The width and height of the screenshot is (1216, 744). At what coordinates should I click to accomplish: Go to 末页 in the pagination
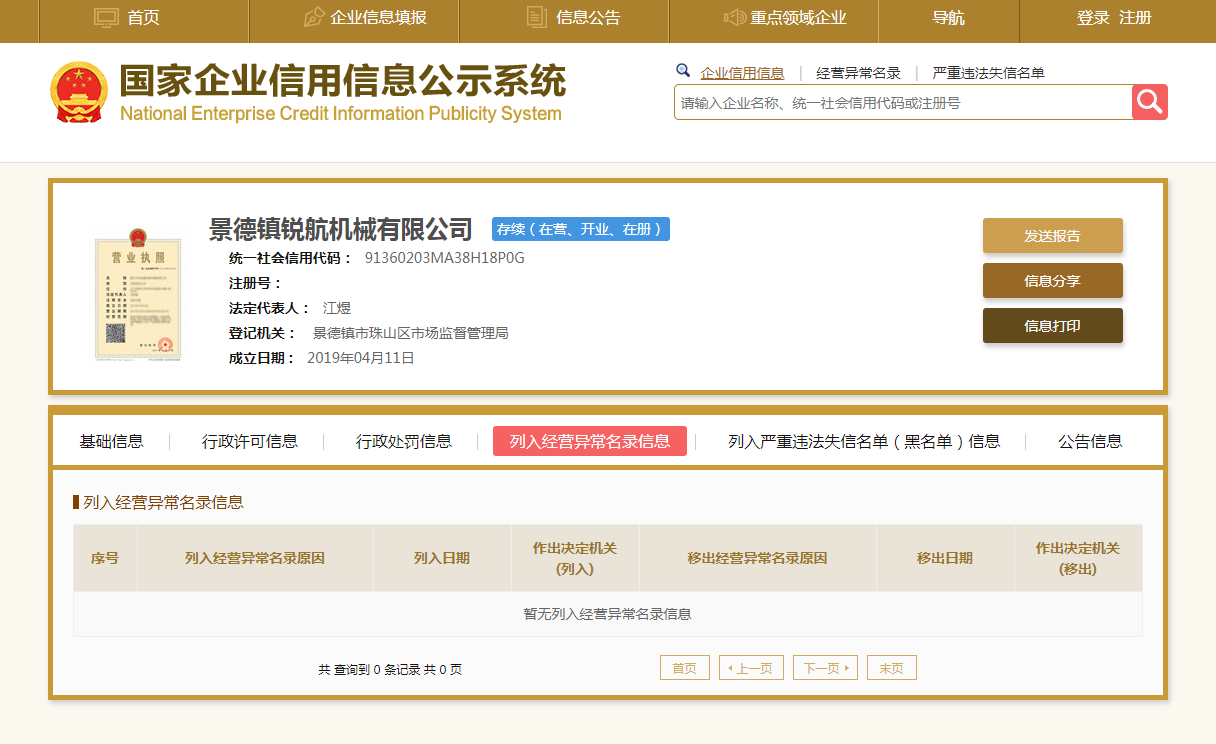point(892,668)
